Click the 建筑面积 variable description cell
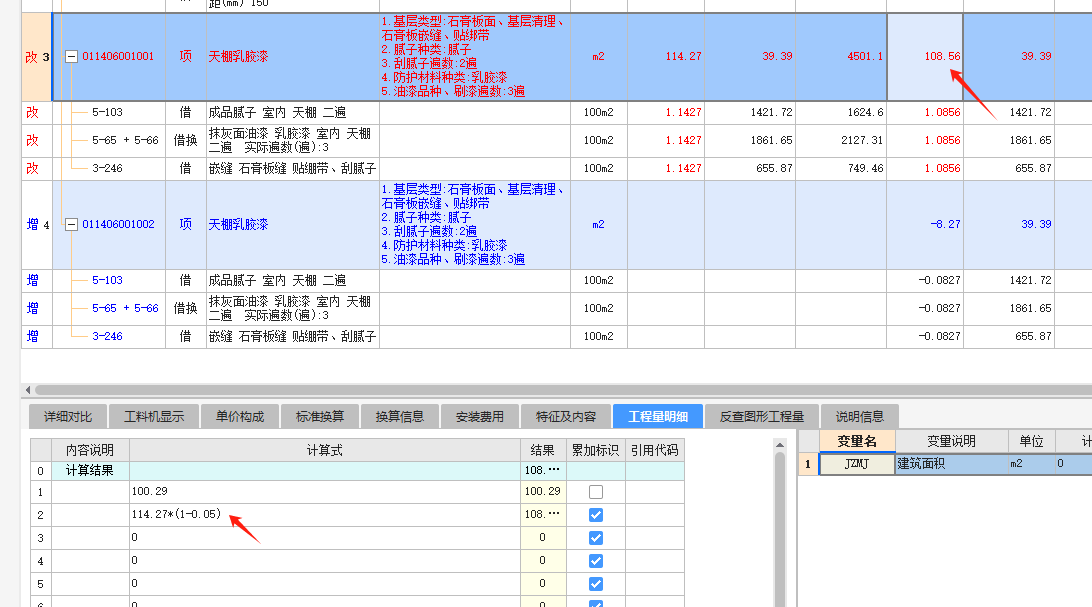1092x607 pixels. pos(951,464)
